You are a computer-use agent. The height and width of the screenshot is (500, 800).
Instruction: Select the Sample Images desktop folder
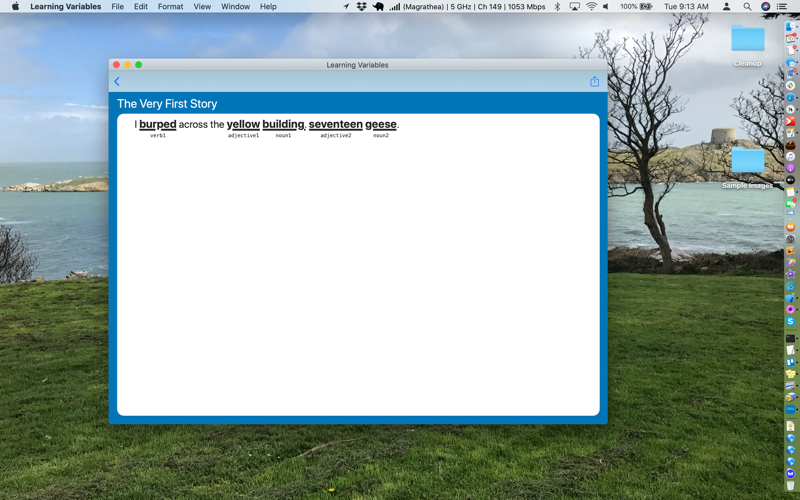coord(747,167)
